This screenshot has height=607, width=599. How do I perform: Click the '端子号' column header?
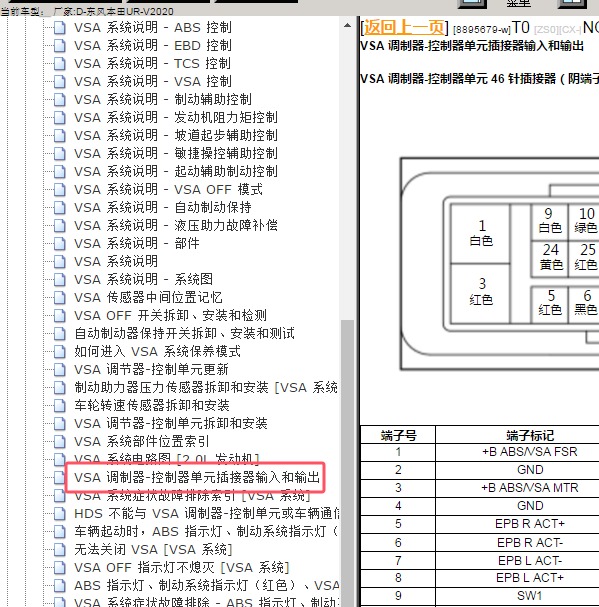pos(398,436)
